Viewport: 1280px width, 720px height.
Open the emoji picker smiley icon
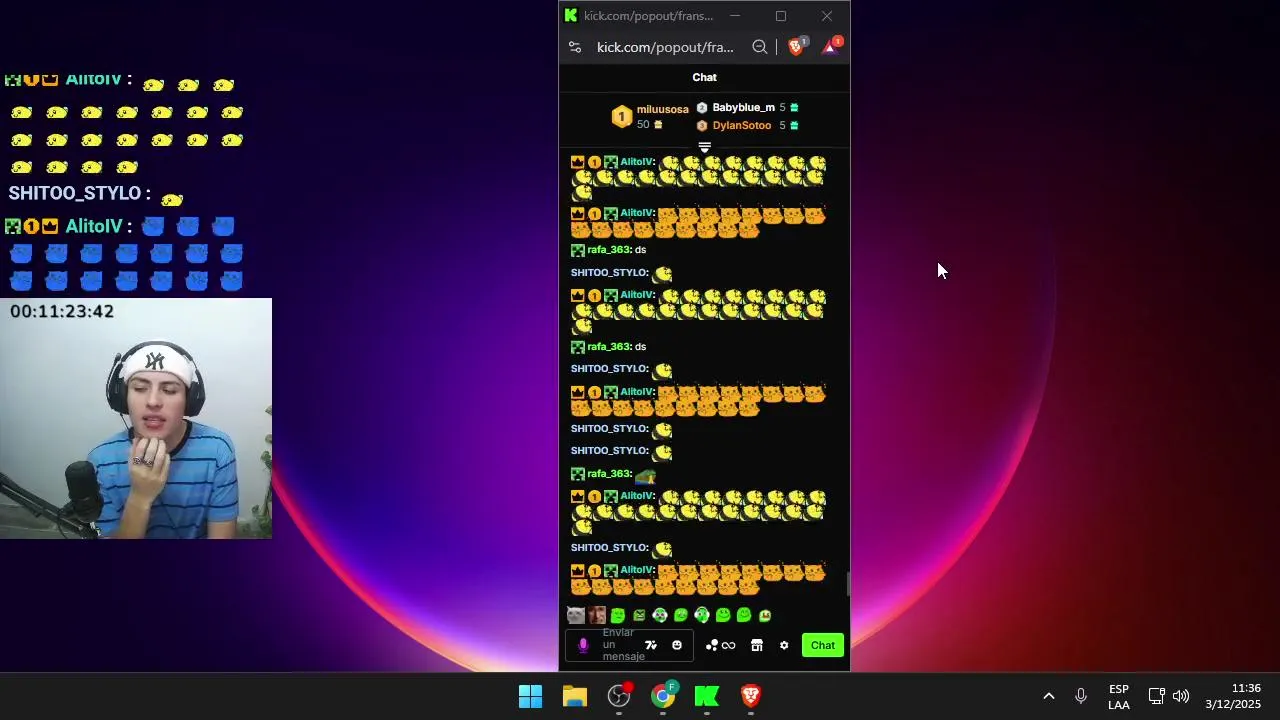(x=677, y=645)
